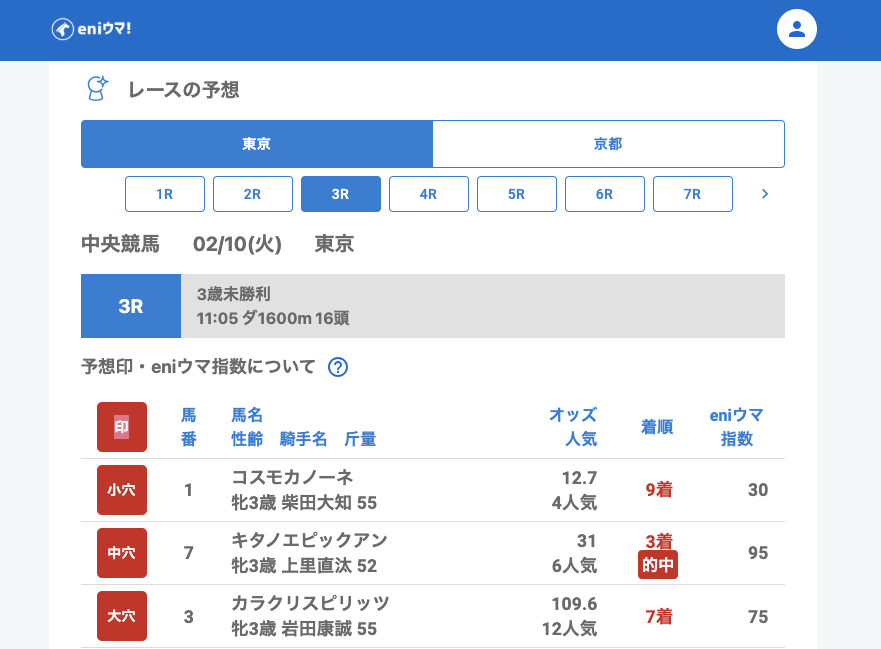Click the 大穴 prediction mark badge

point(122,616)
